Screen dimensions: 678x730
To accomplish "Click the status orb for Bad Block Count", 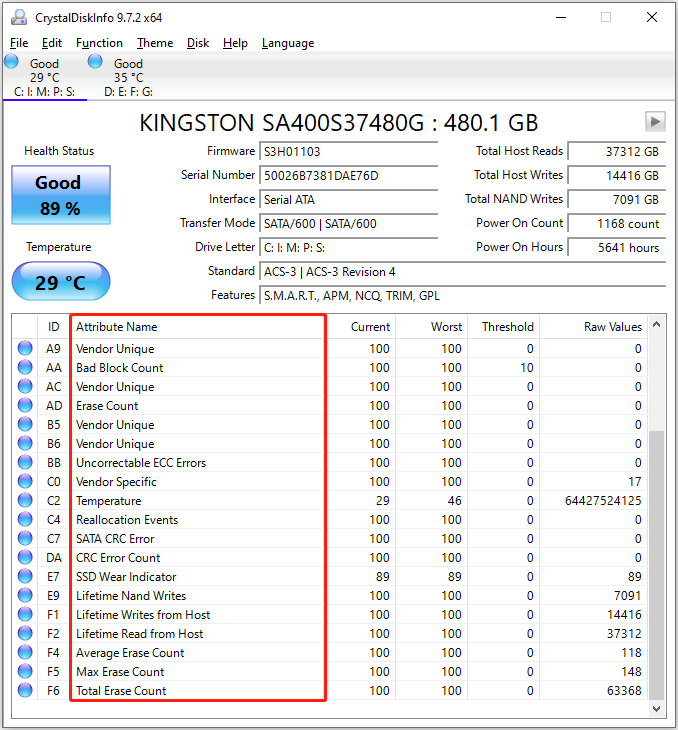I will pos(25,367).
